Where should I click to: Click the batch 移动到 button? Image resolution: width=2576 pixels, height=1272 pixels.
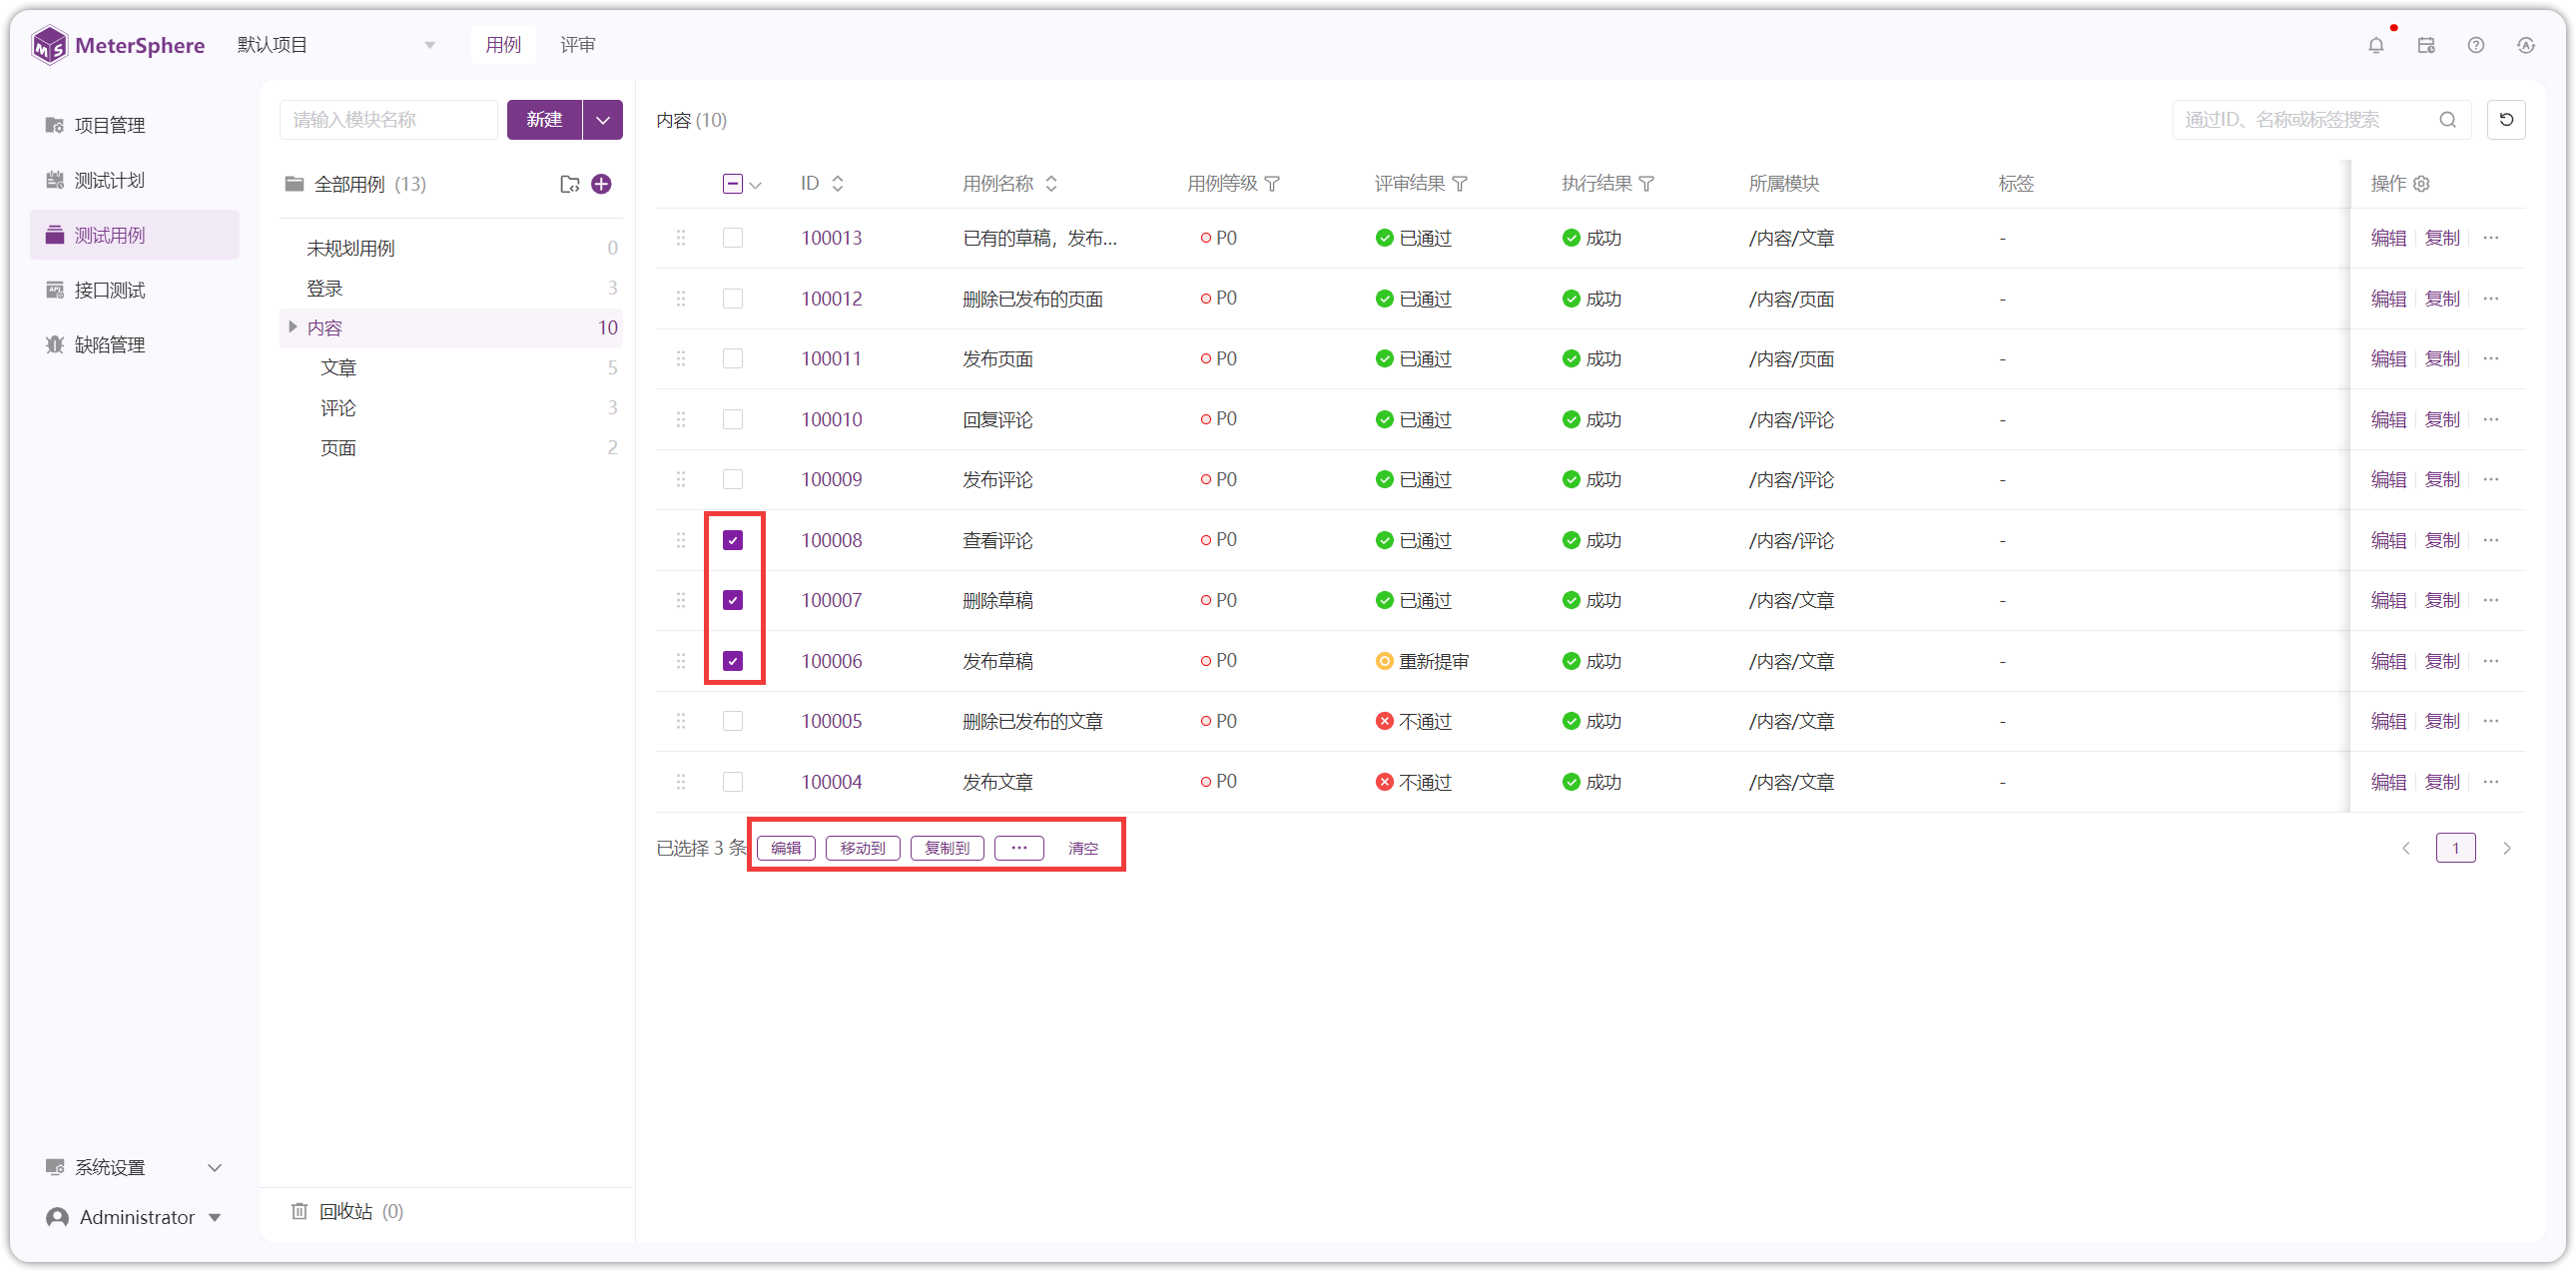(x=863, y=848)
